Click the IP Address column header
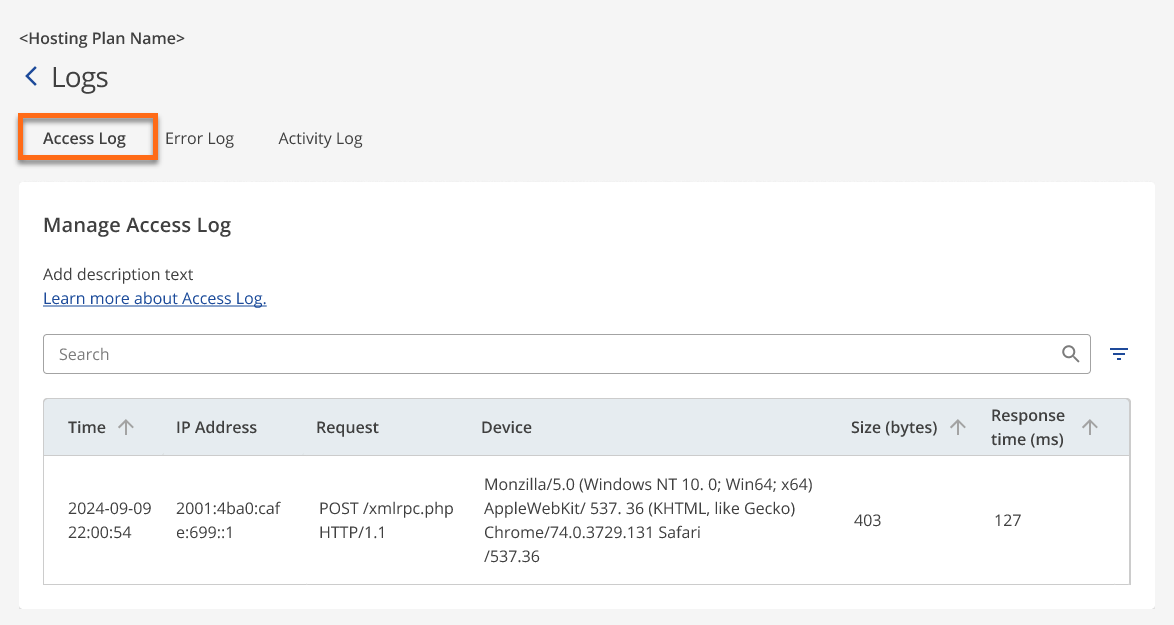1174x625 pixels. tap(216, 426)
